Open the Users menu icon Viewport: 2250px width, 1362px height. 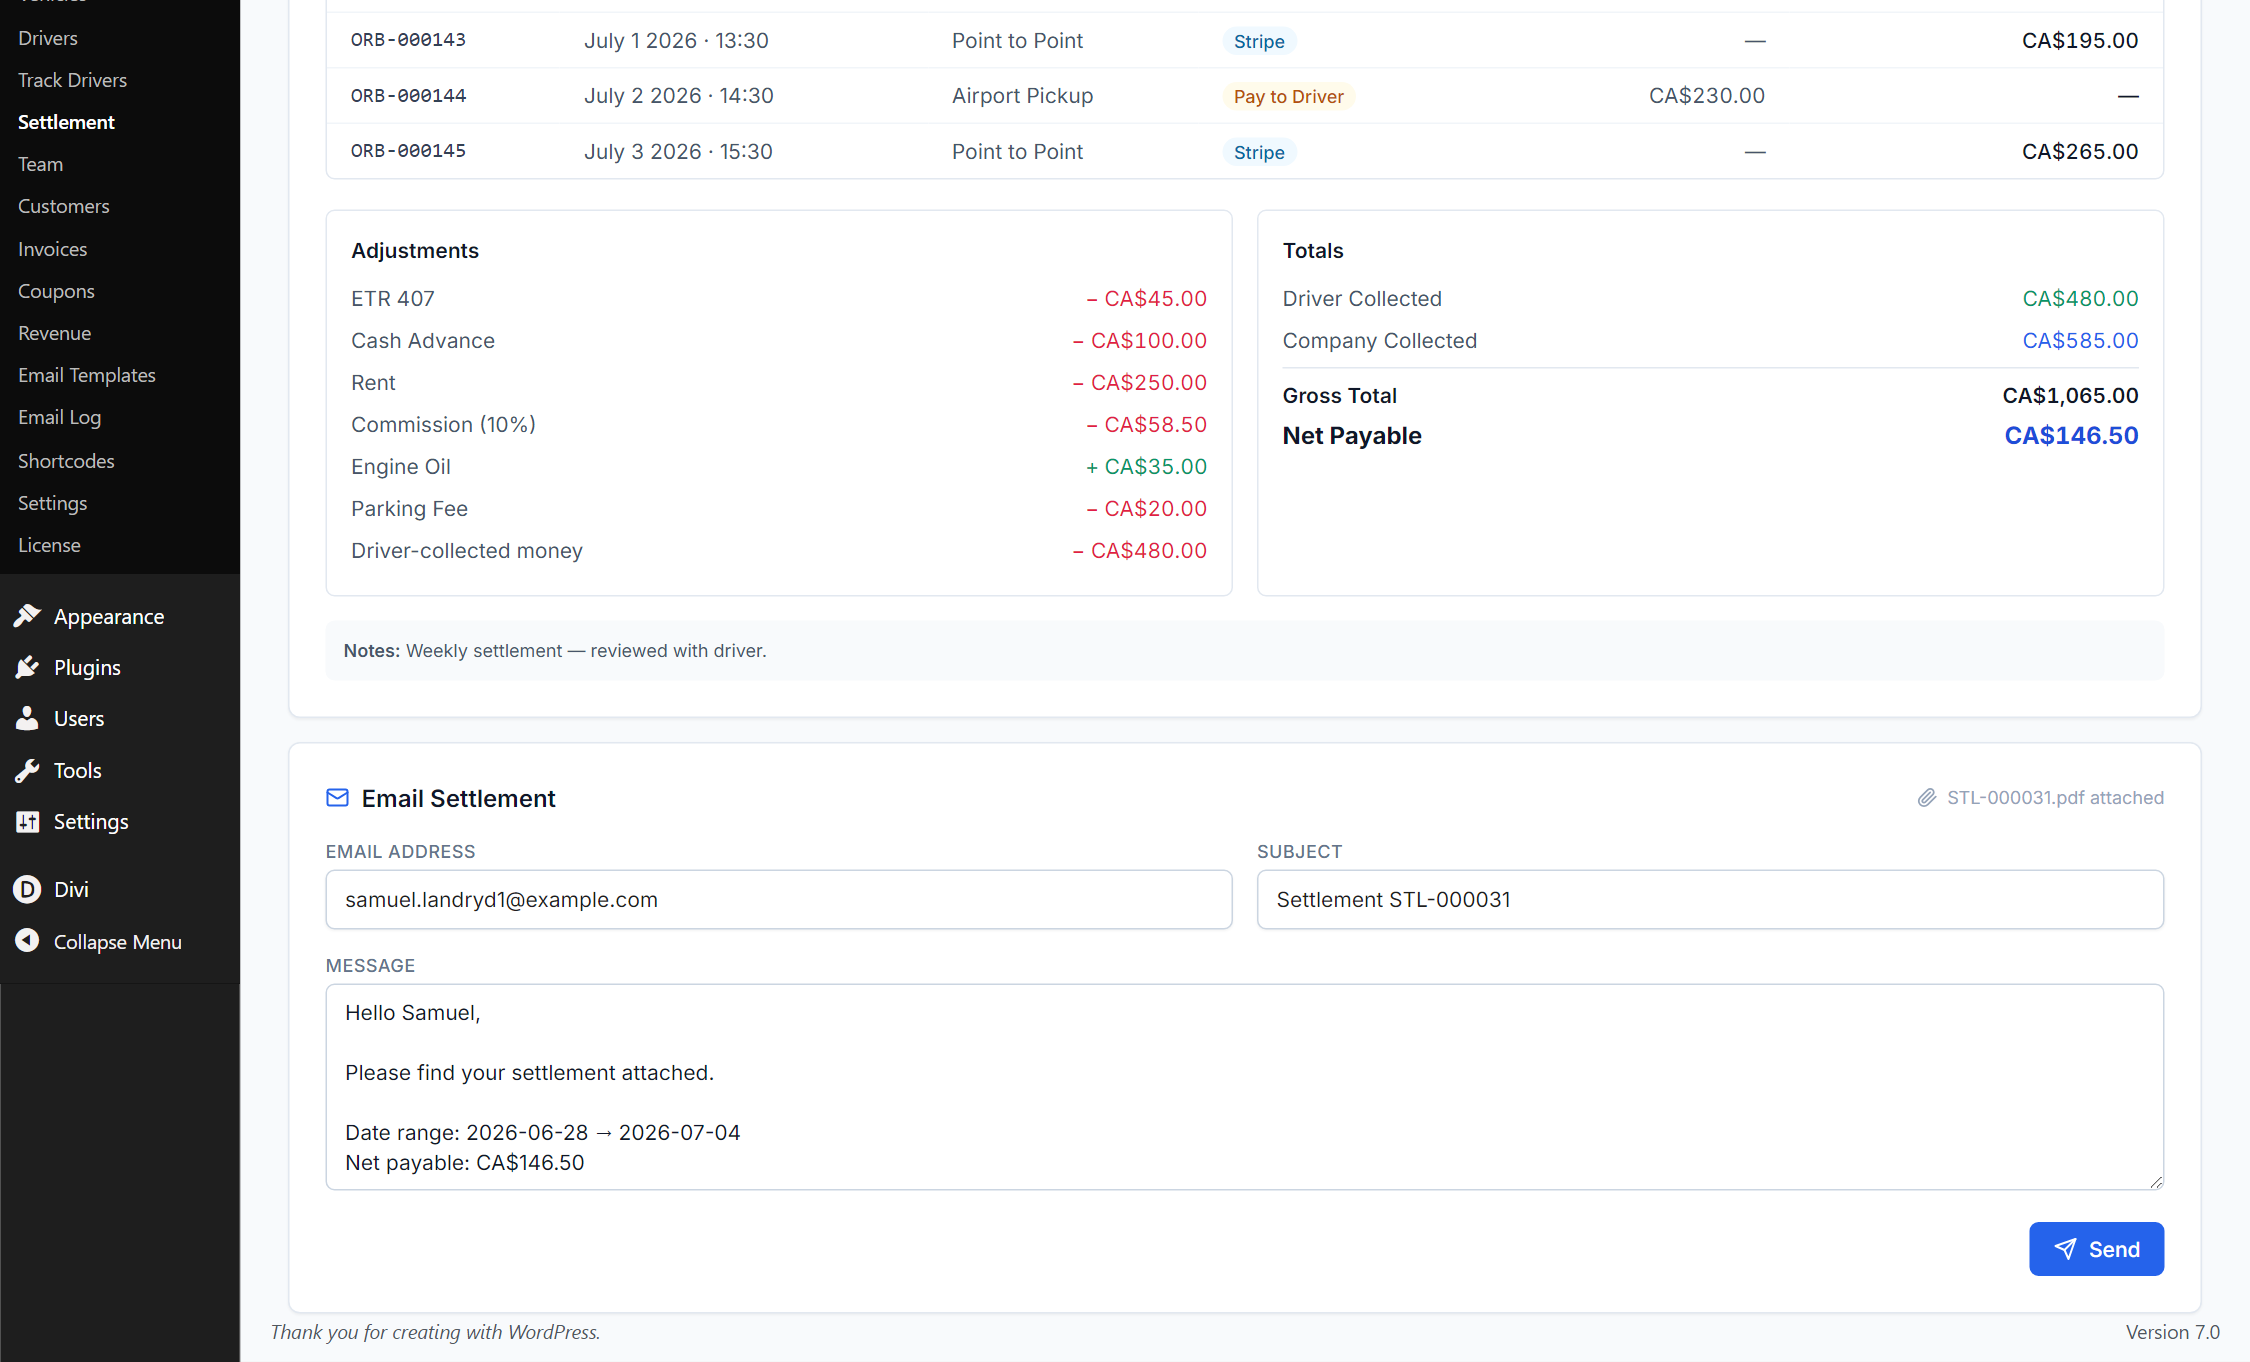tap(27, 718)
